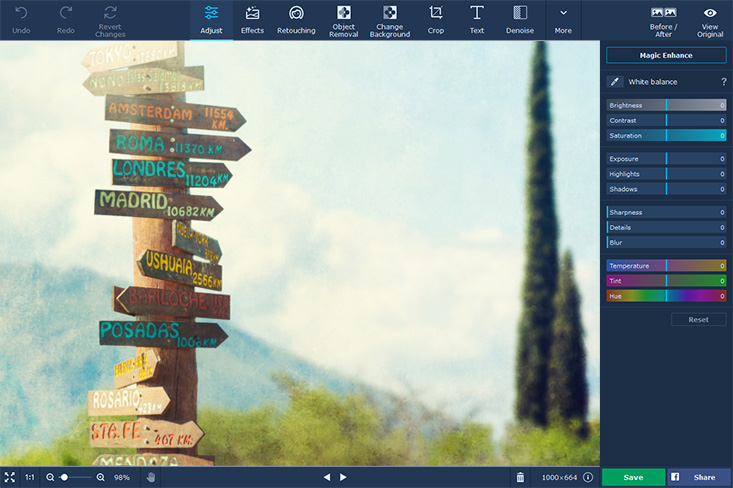The image size is (733, 488).
Task: Click the trash delete icon
Action: pyautogui.click(x=520, y=478)
